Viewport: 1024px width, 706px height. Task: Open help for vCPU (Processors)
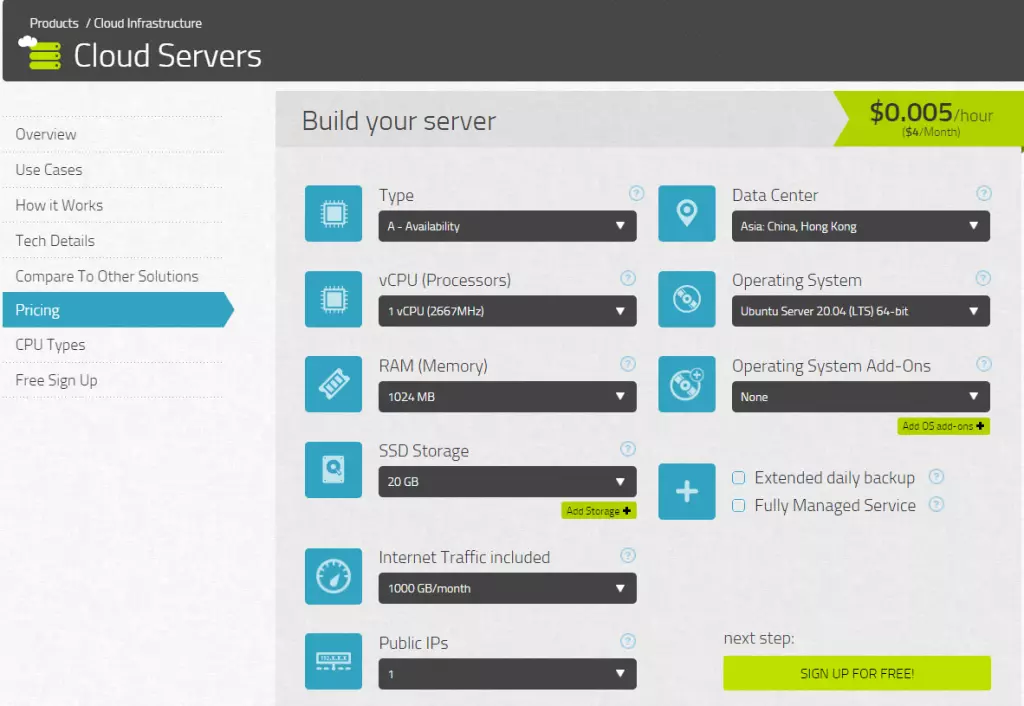click(x=628, y=278)
